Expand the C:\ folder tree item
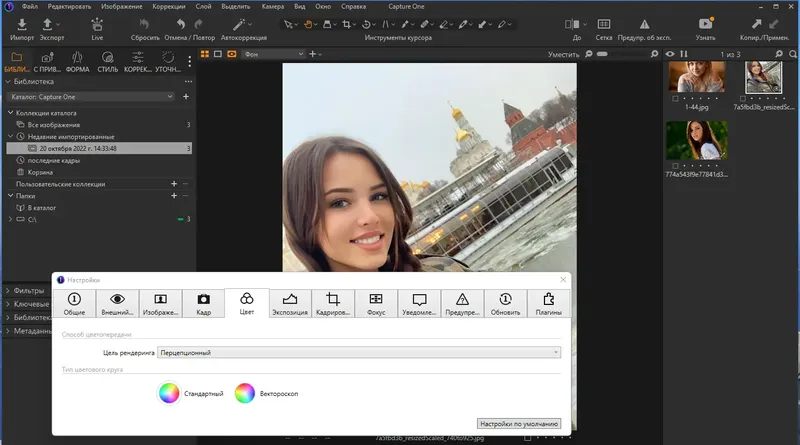The width and height of the screenshot is (800, 445). pyautogui.click(x=11, y=218)
